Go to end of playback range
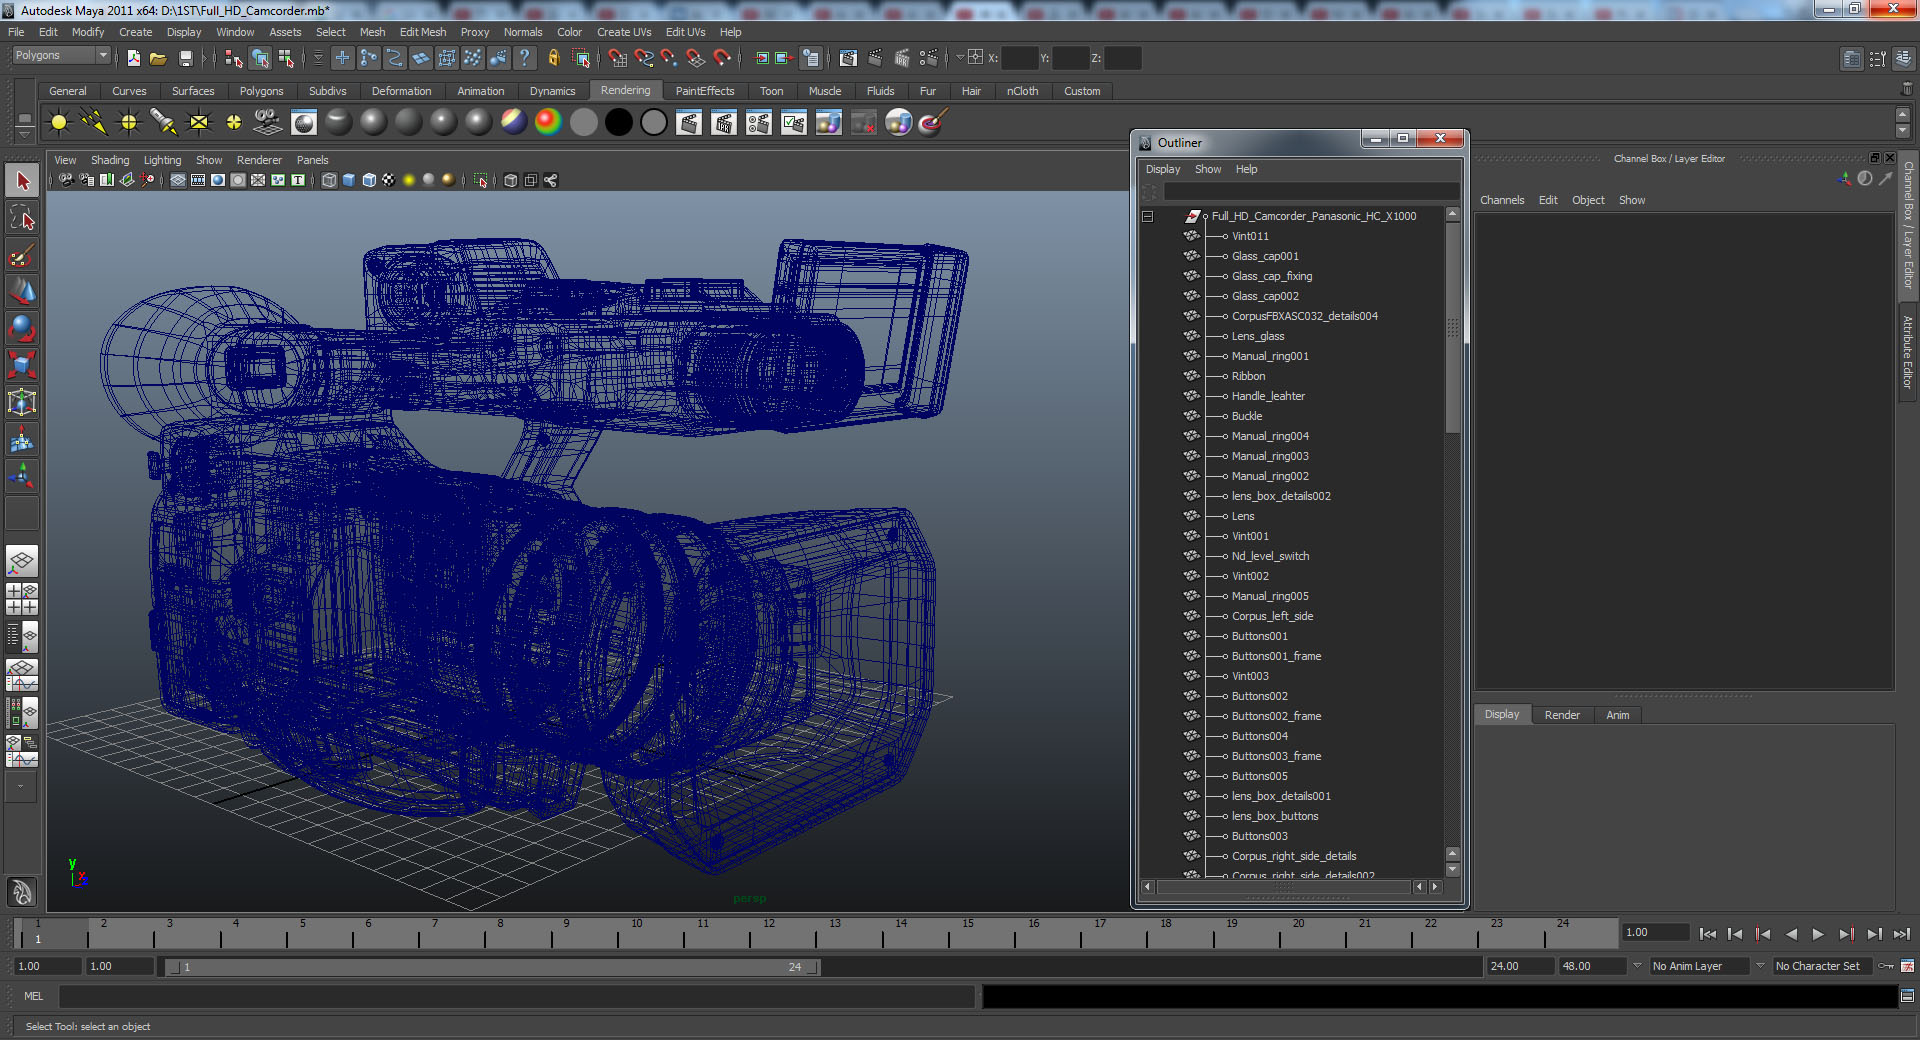 (x=1901, y=934)
